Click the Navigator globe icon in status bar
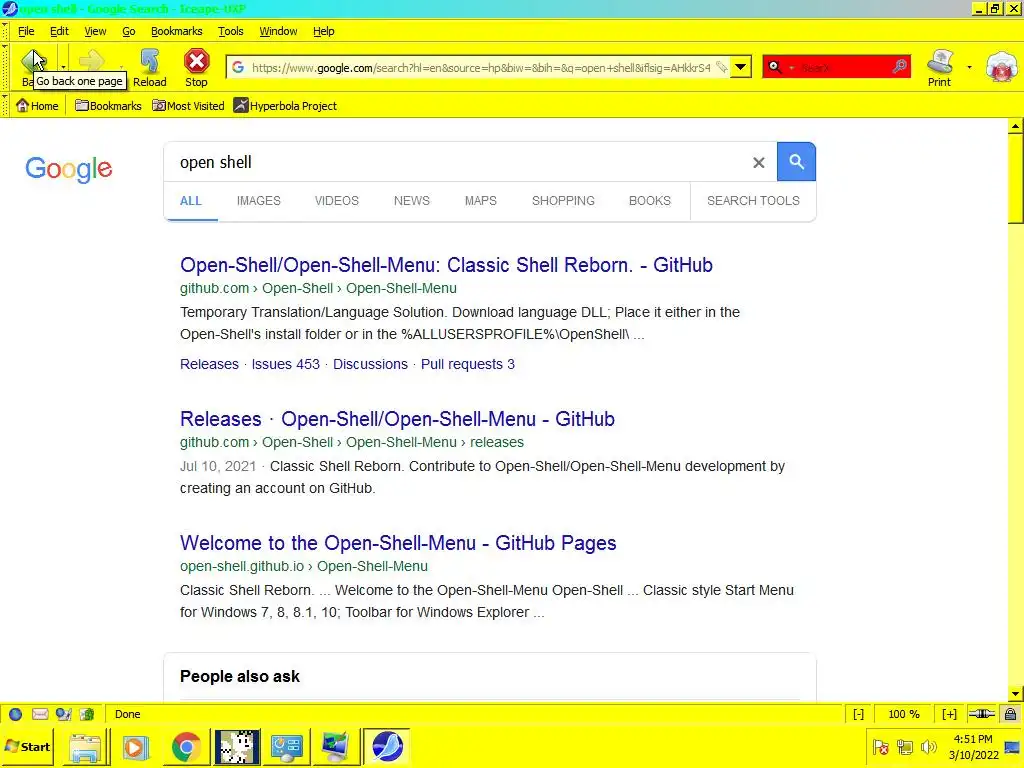 pos(16,714)
